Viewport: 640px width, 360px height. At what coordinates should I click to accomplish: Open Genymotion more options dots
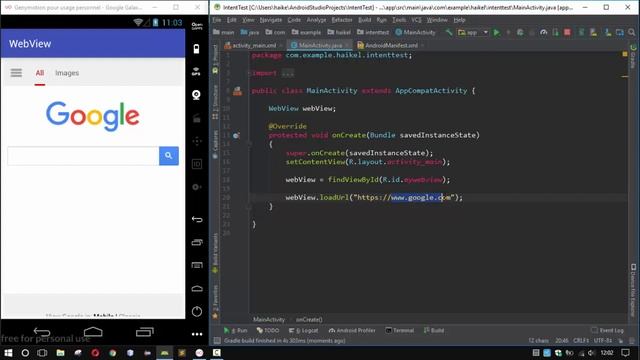[x=197, y=334]
